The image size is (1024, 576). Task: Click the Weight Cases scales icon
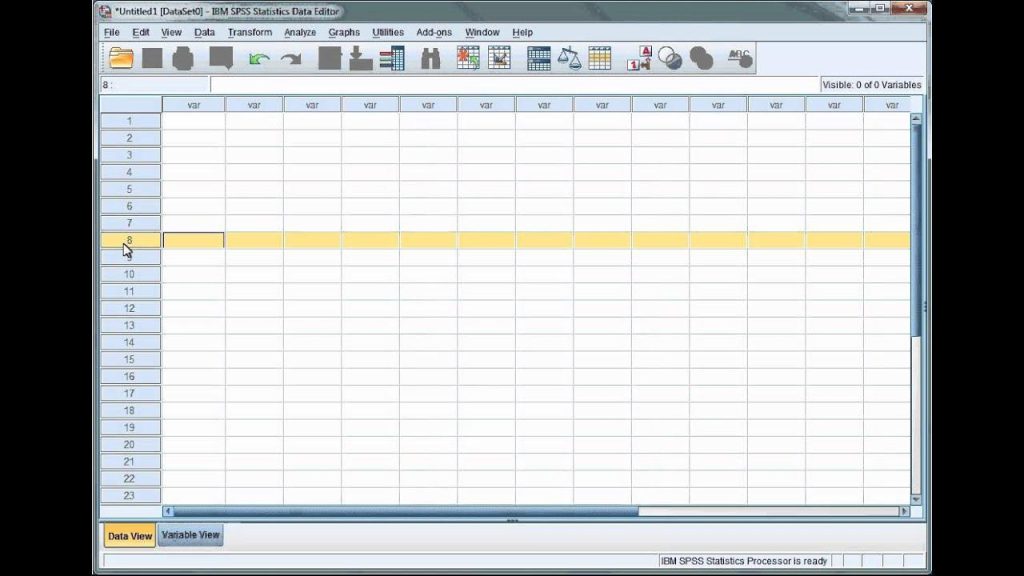click(x=569, y=58)
